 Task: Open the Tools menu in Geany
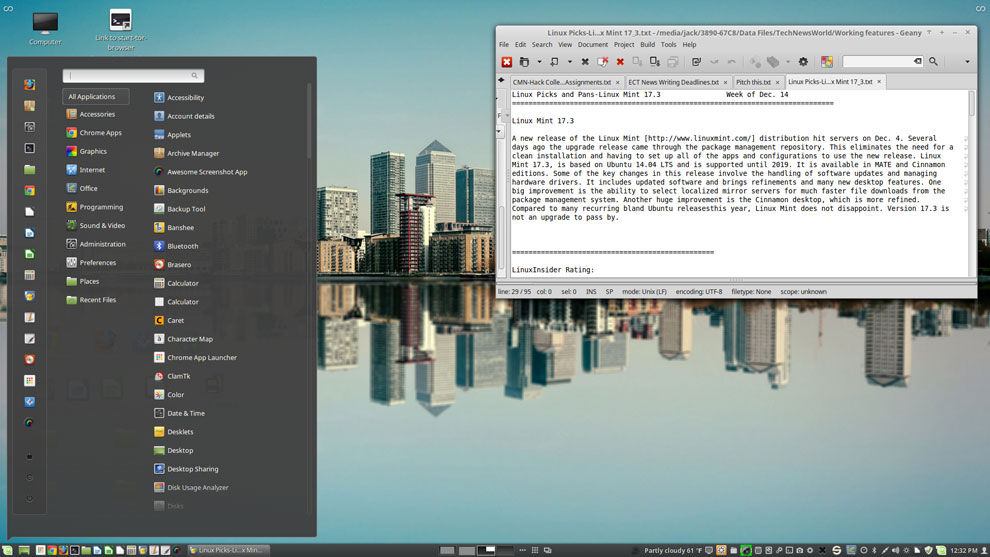[668, 45]
